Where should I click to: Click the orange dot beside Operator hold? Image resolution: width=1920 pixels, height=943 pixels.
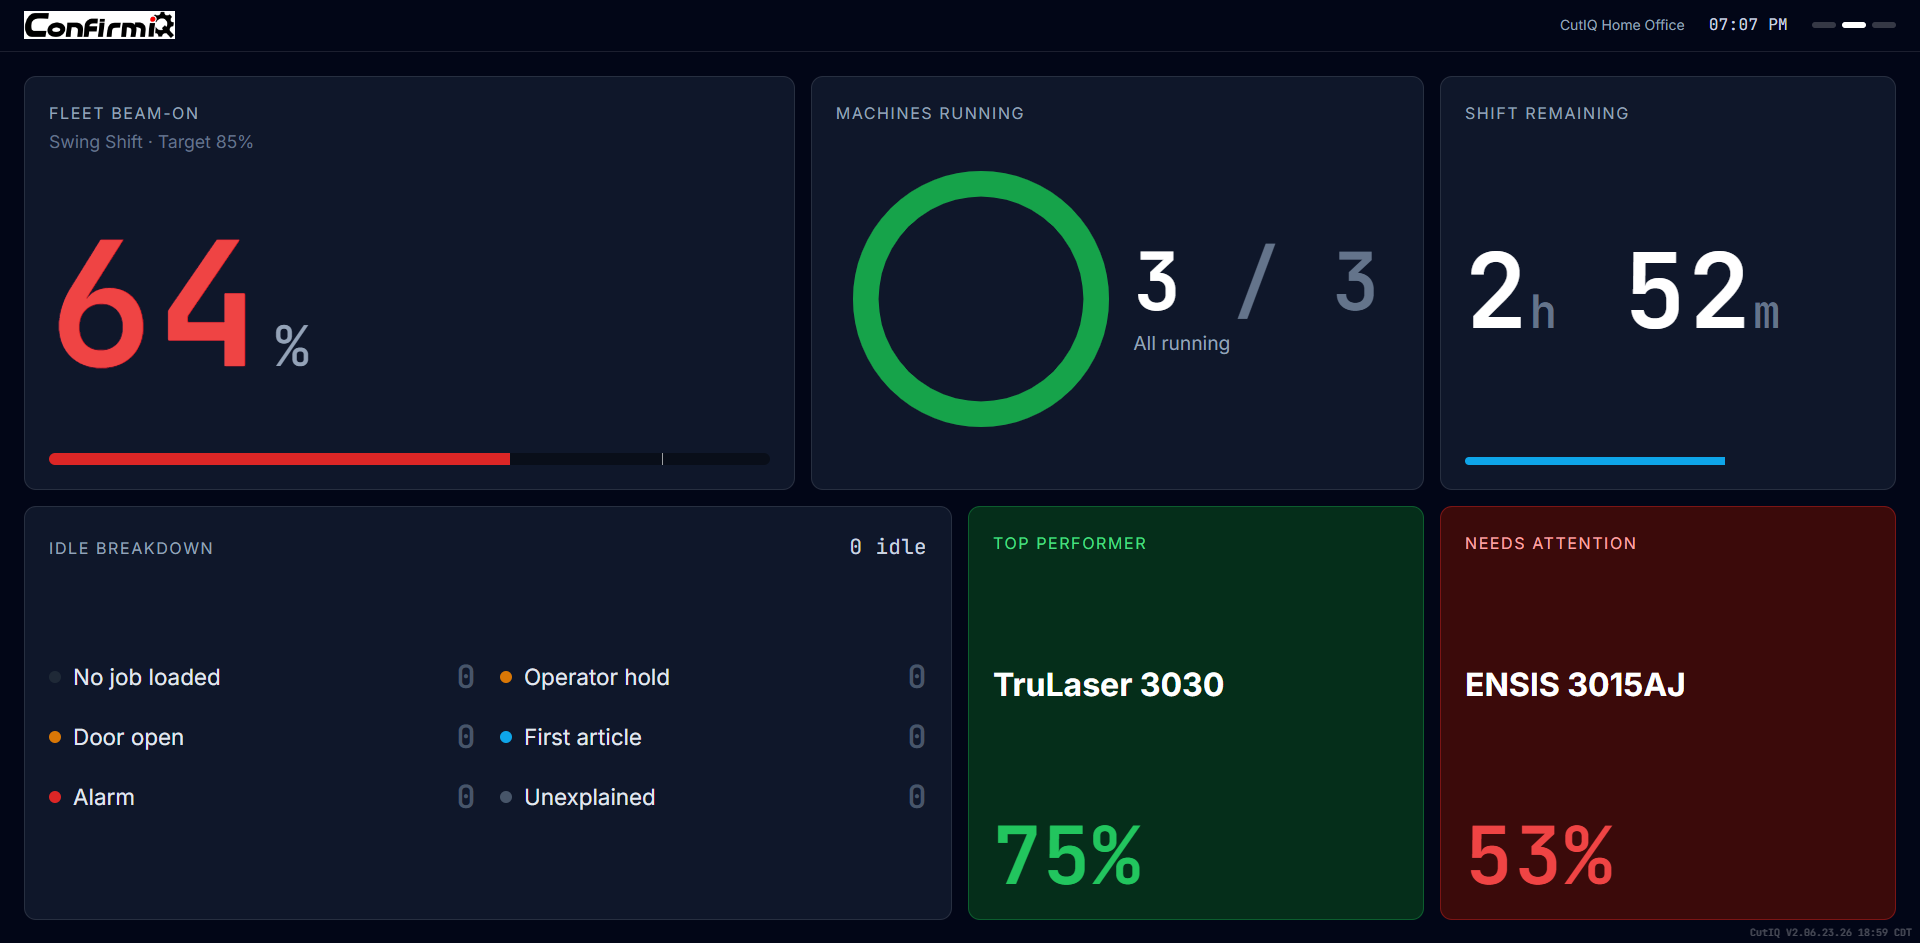tap(506, 677)
